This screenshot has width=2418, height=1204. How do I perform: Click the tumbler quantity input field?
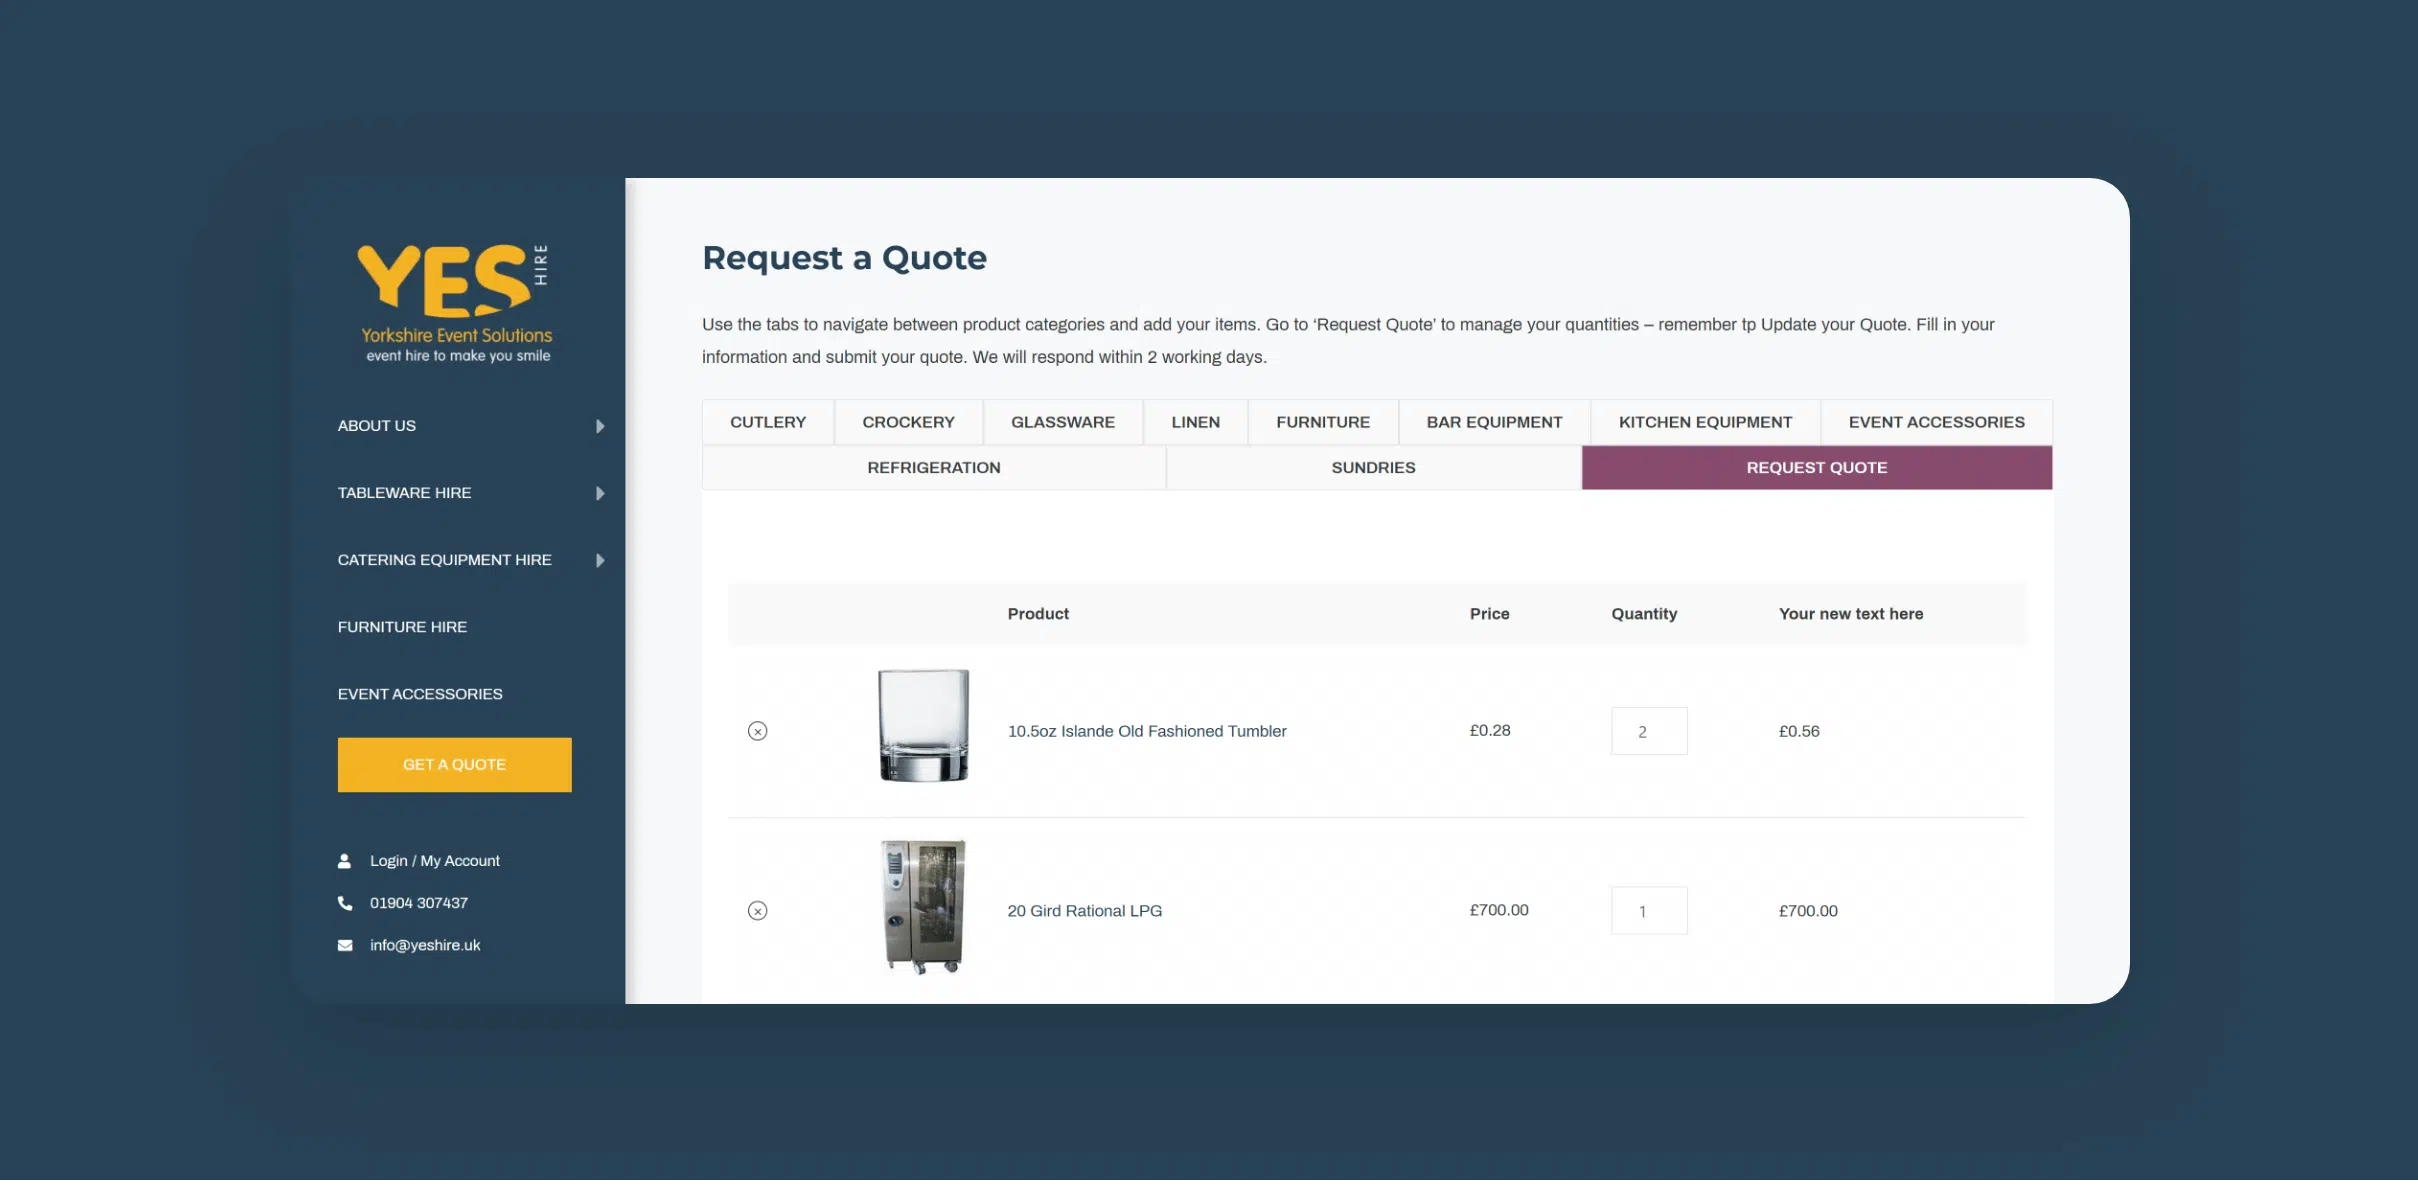tap(1648, 731)
